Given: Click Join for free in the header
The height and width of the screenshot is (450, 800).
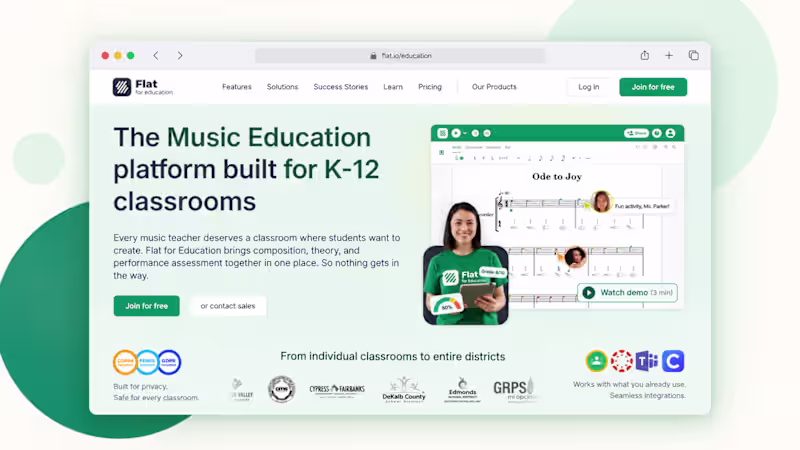Looking at the screenshot, I should [653, 87].
